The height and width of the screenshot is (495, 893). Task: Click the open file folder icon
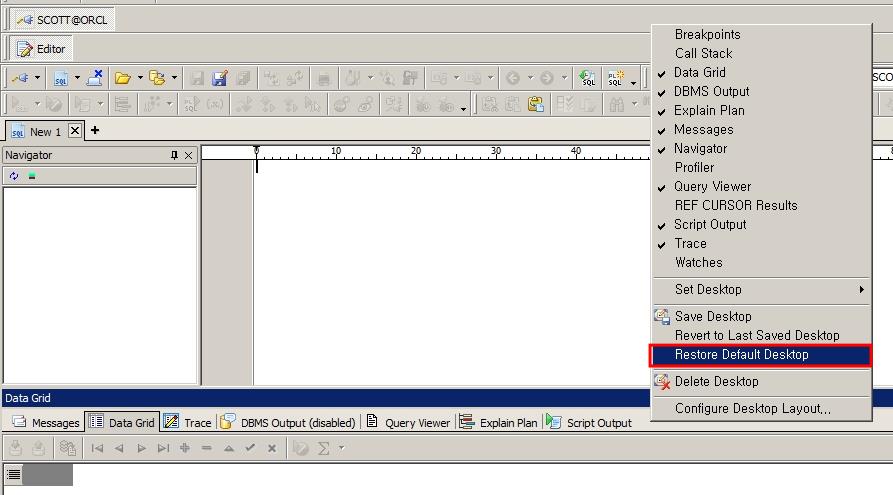pyautogui.click(x=122, y=78)
